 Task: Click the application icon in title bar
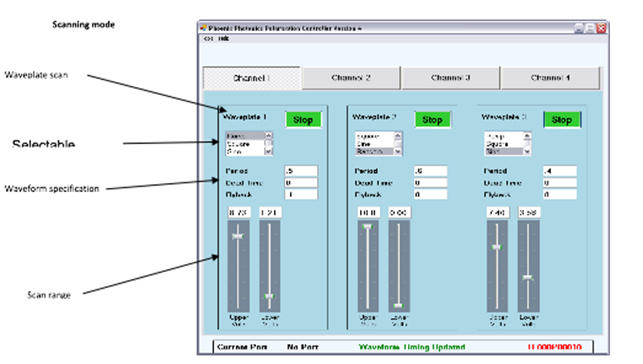click(x=203, y=28)
